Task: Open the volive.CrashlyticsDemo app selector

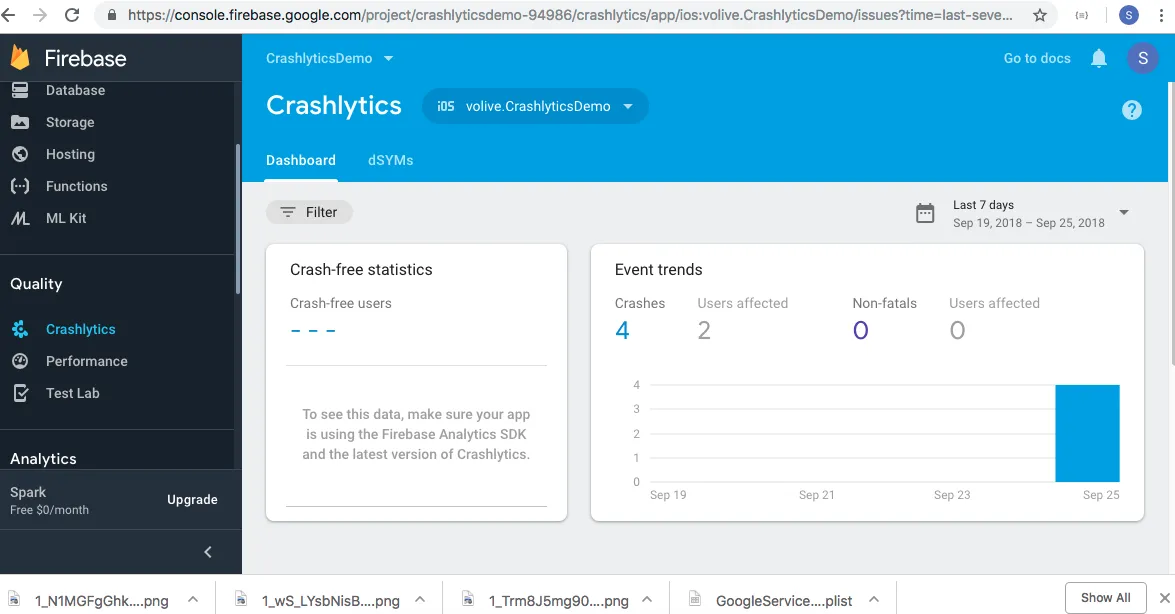Action: click(x=535, y=106)
